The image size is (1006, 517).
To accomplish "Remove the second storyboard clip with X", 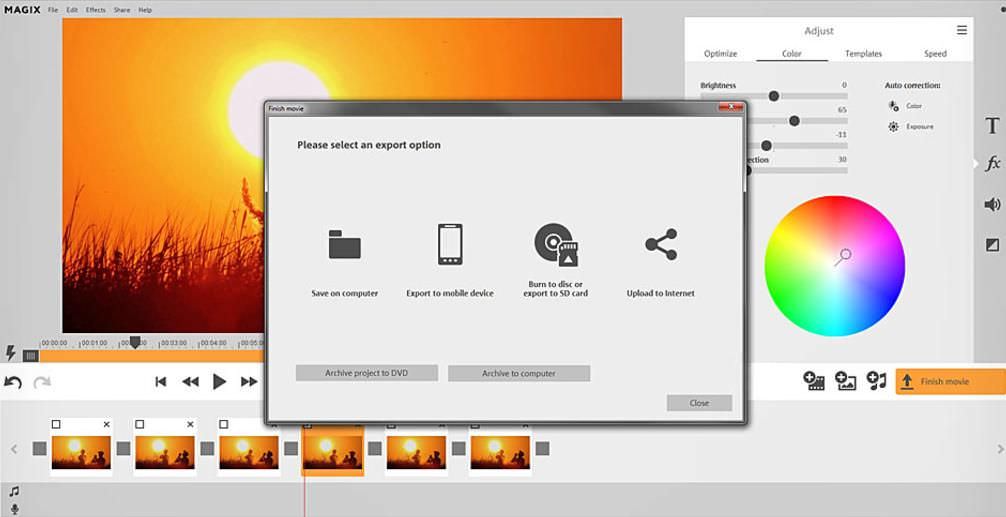I will coord(190,425).
